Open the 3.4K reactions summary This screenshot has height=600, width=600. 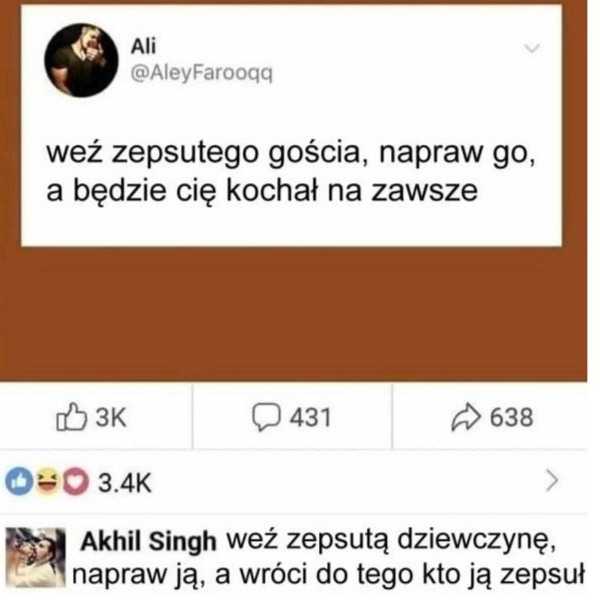click(125, 483)
